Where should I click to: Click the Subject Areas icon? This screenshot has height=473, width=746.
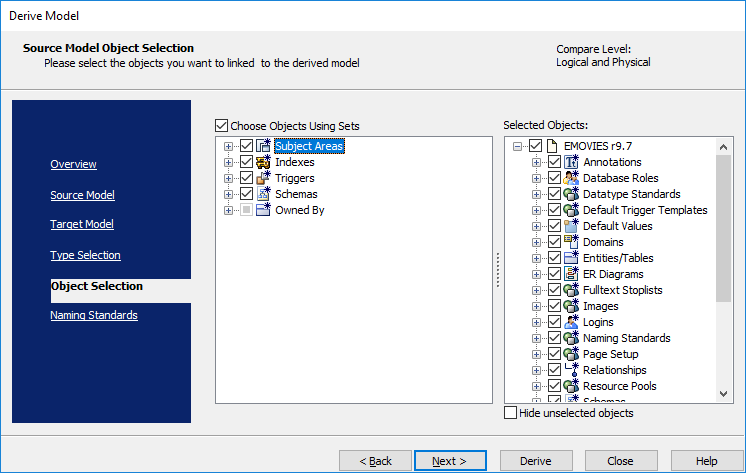click(263, 146)
